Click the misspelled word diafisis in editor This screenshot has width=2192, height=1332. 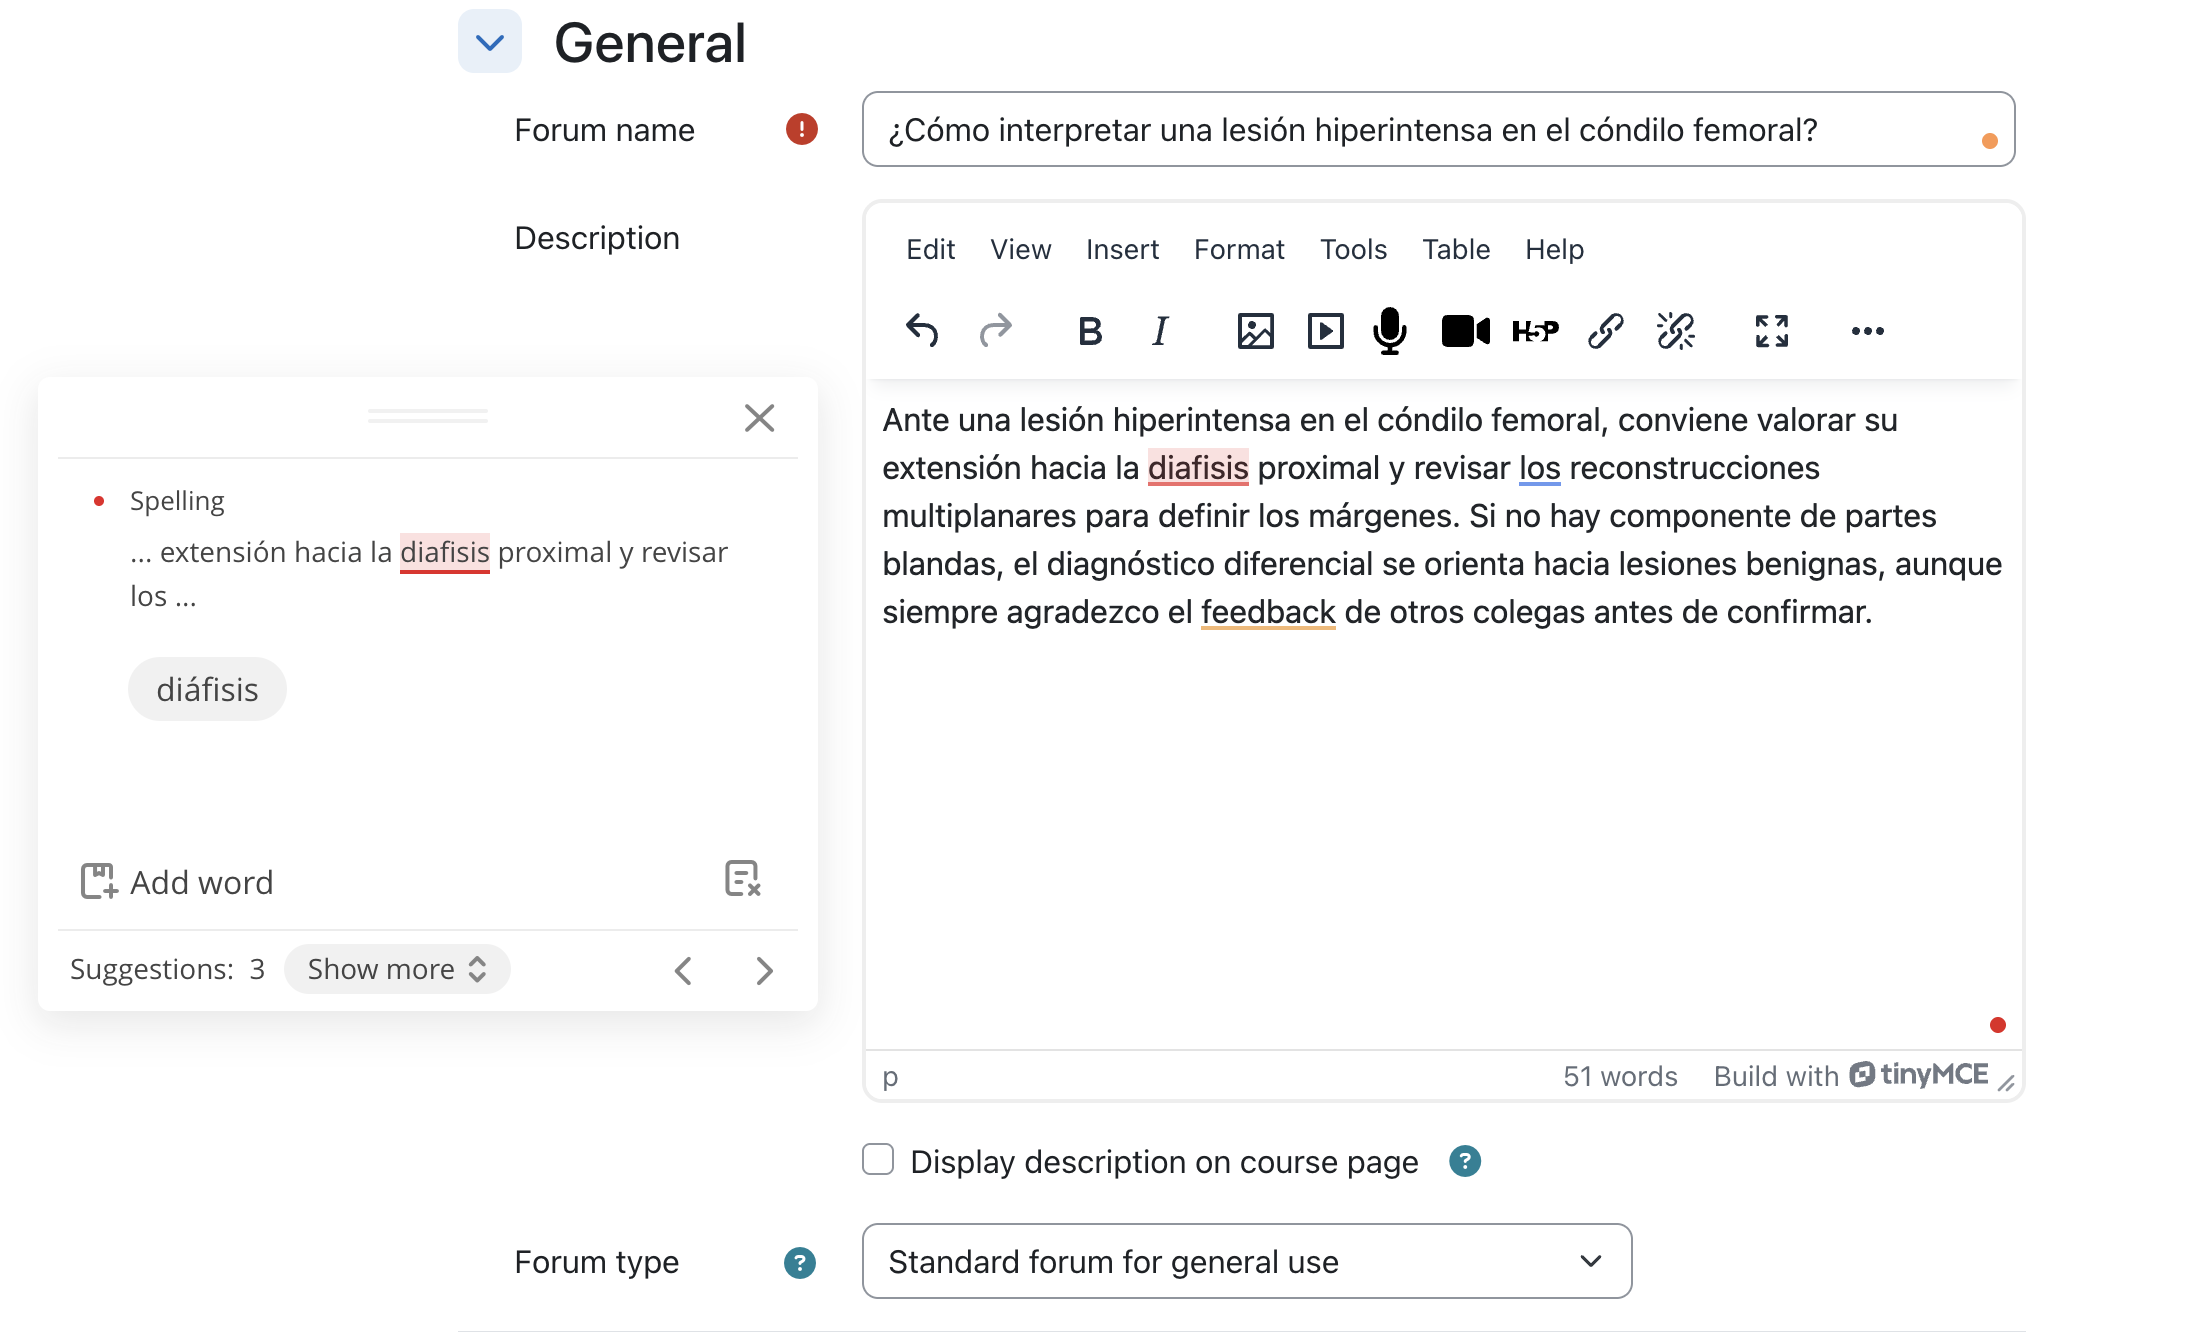coord(1198,468)
